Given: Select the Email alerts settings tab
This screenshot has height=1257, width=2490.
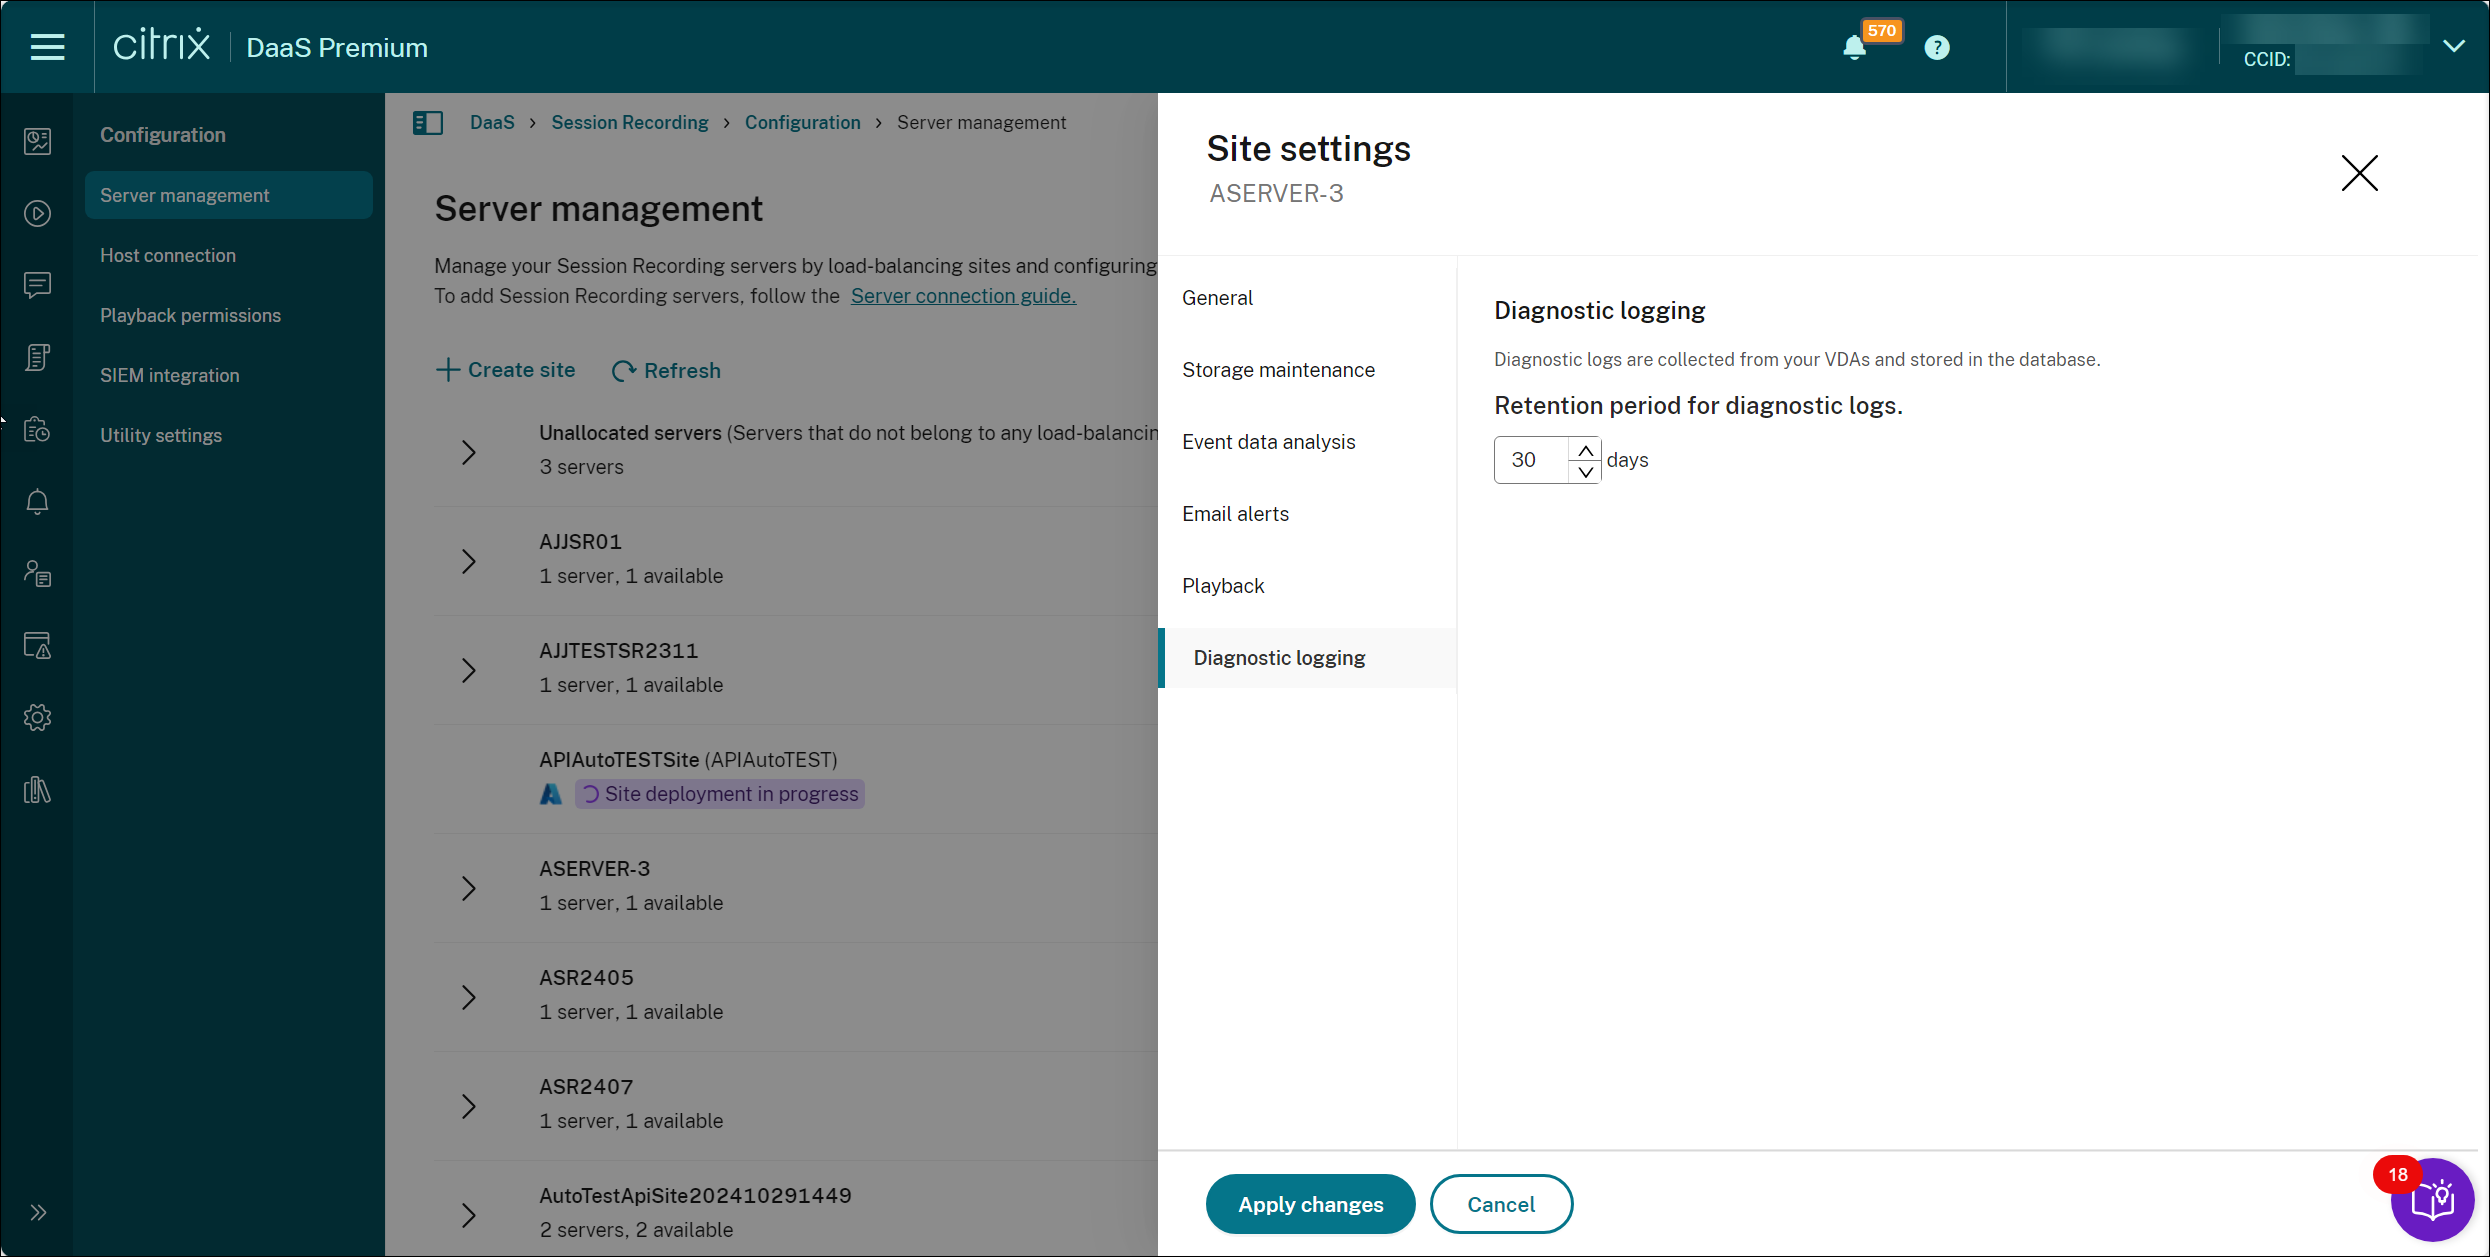Looking at the screenshot, I should pyautogui.click(x=1235, y=514).
